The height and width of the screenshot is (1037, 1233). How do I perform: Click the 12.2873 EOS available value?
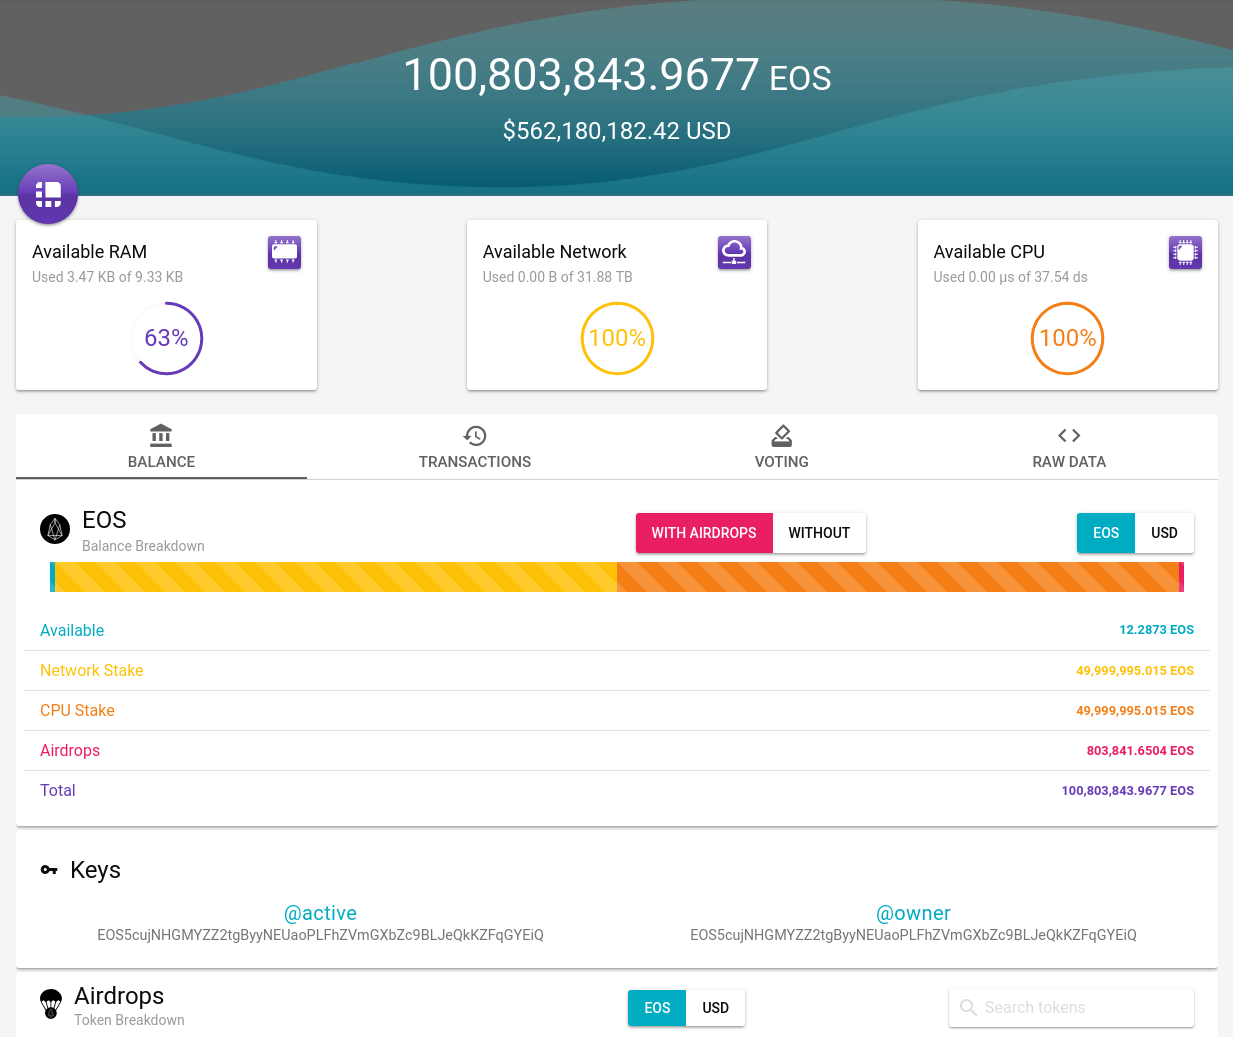pyautogui.click(x=1156, y=630)
